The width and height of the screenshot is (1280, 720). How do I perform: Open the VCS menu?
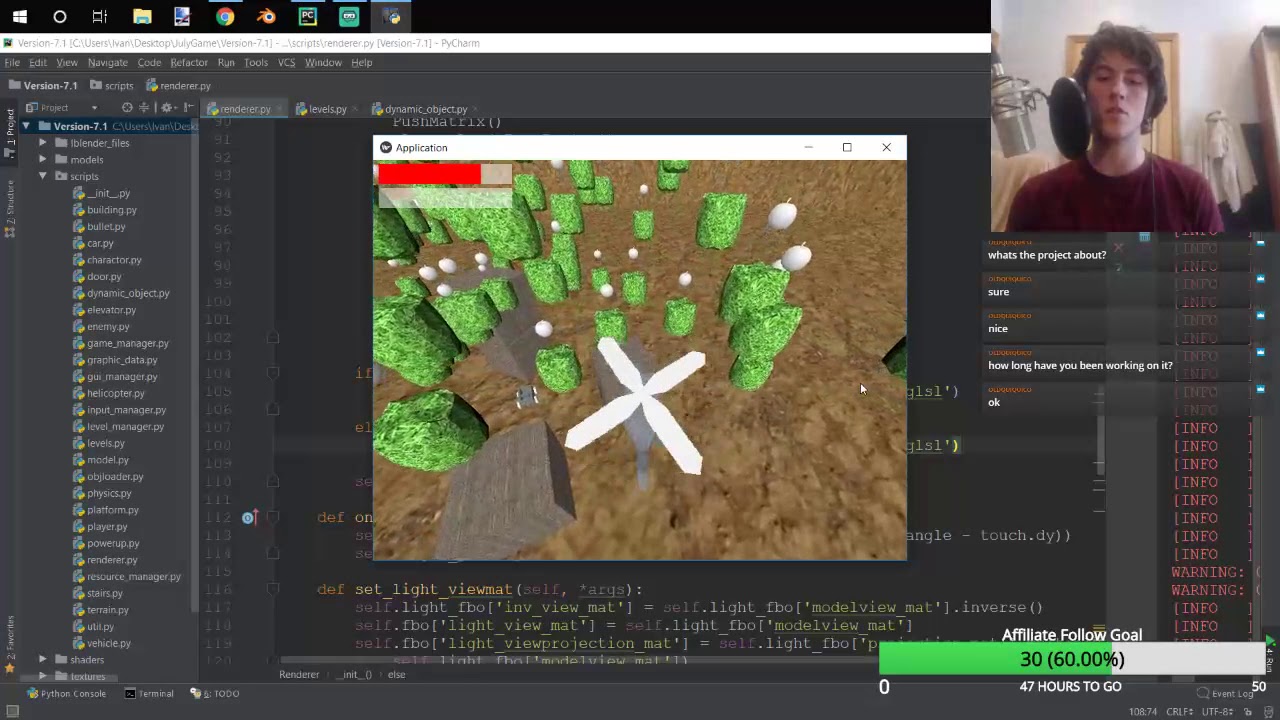coord(286,62)
